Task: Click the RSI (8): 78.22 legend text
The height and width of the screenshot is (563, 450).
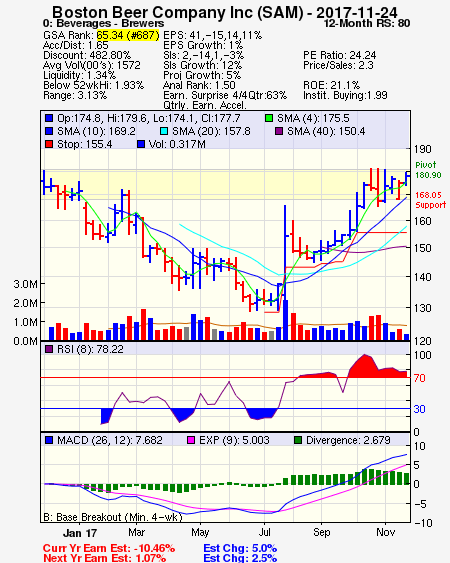Action: tap(90, 349)
